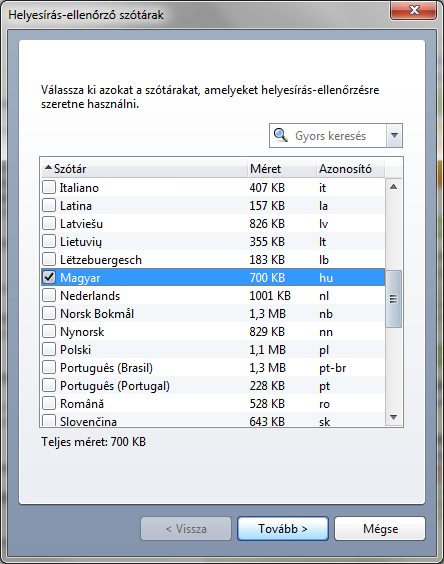Click the vertical scrollbar thumb
Screen dimensions: 444x564
click(394, 299)
